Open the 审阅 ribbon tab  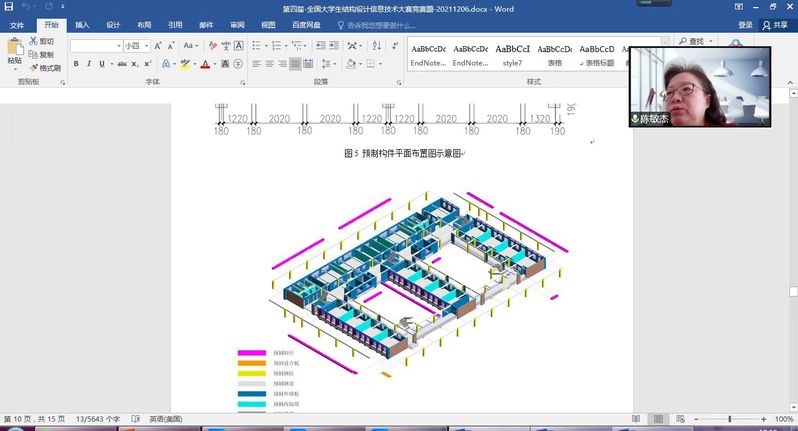pyautogui.click(x=237, y=25)
